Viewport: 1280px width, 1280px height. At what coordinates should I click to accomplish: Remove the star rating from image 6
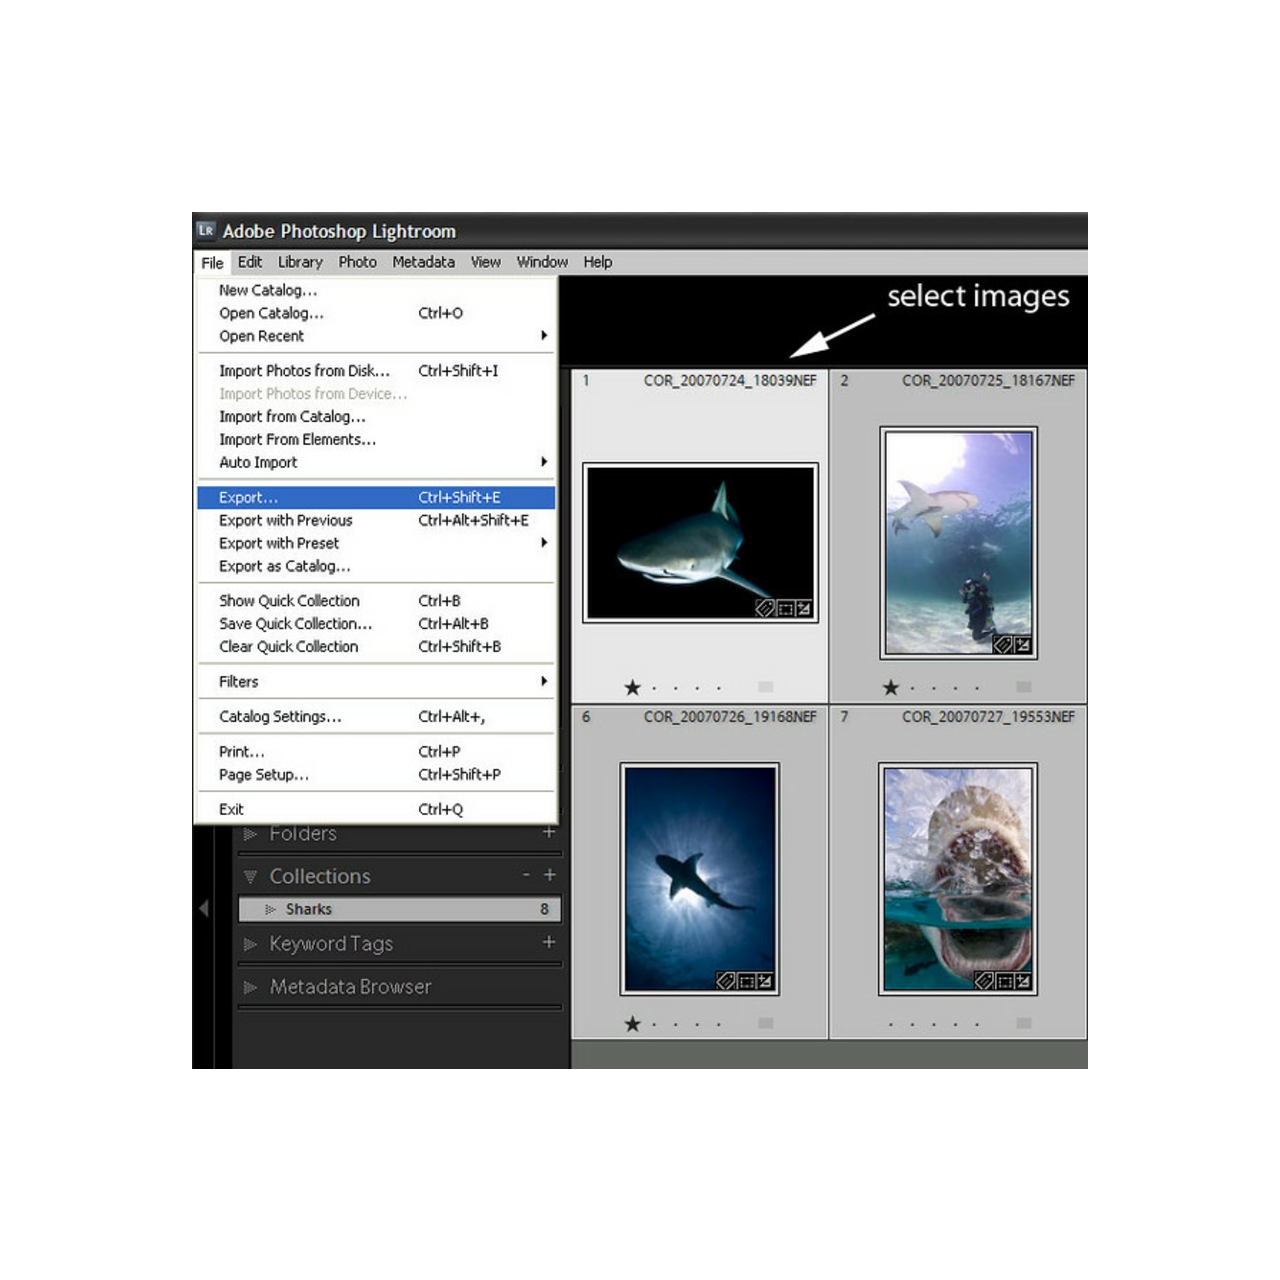tap(633, 1023)
